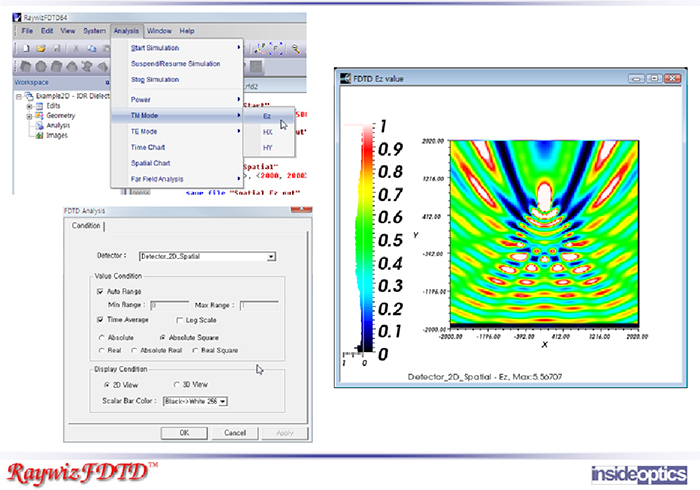Select the sphere shape tool icon
Viewport: 700px width, 490px height.
(x=41, y=66)
